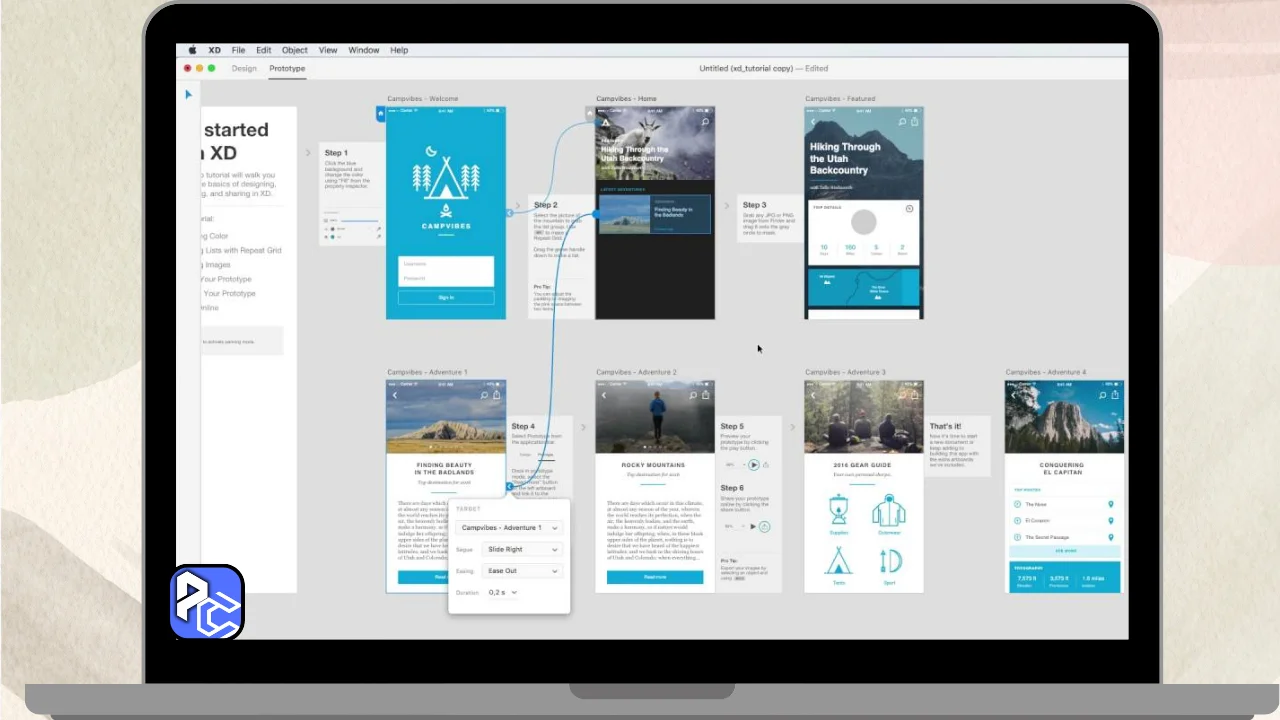Click the Sport bow icon on Adventure 3
The width and height of the screenshot is (1280, 720).
[889, 561]
